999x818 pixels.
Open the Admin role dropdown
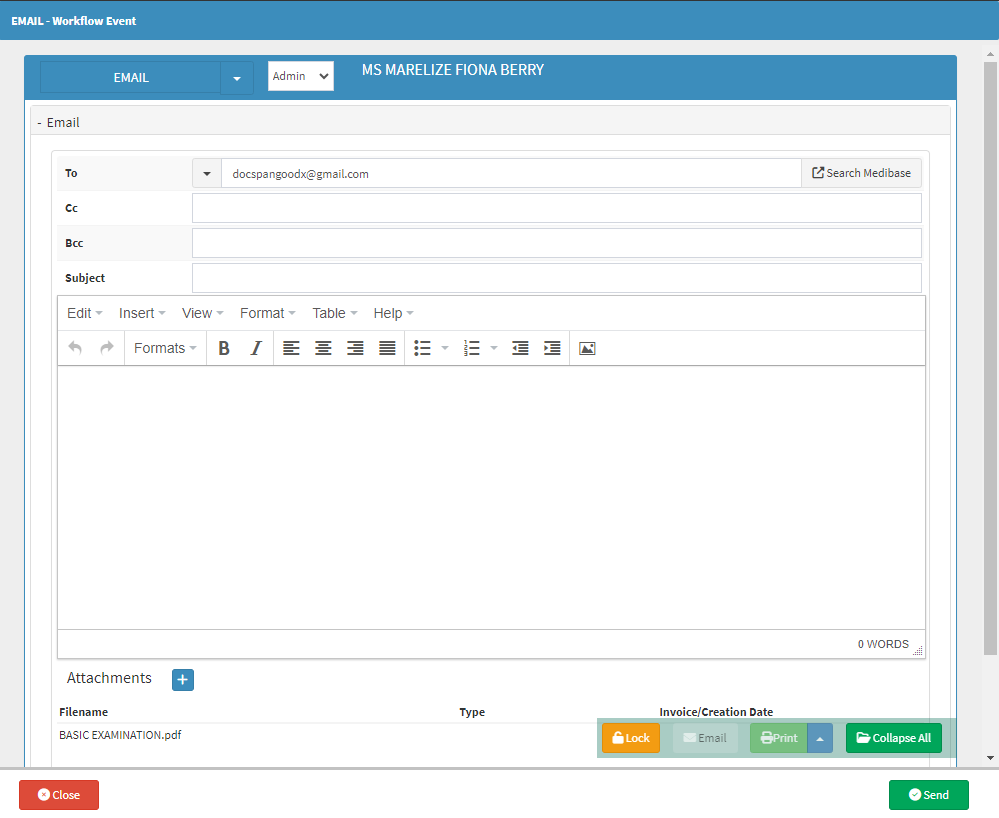click(x=300, y=76)
